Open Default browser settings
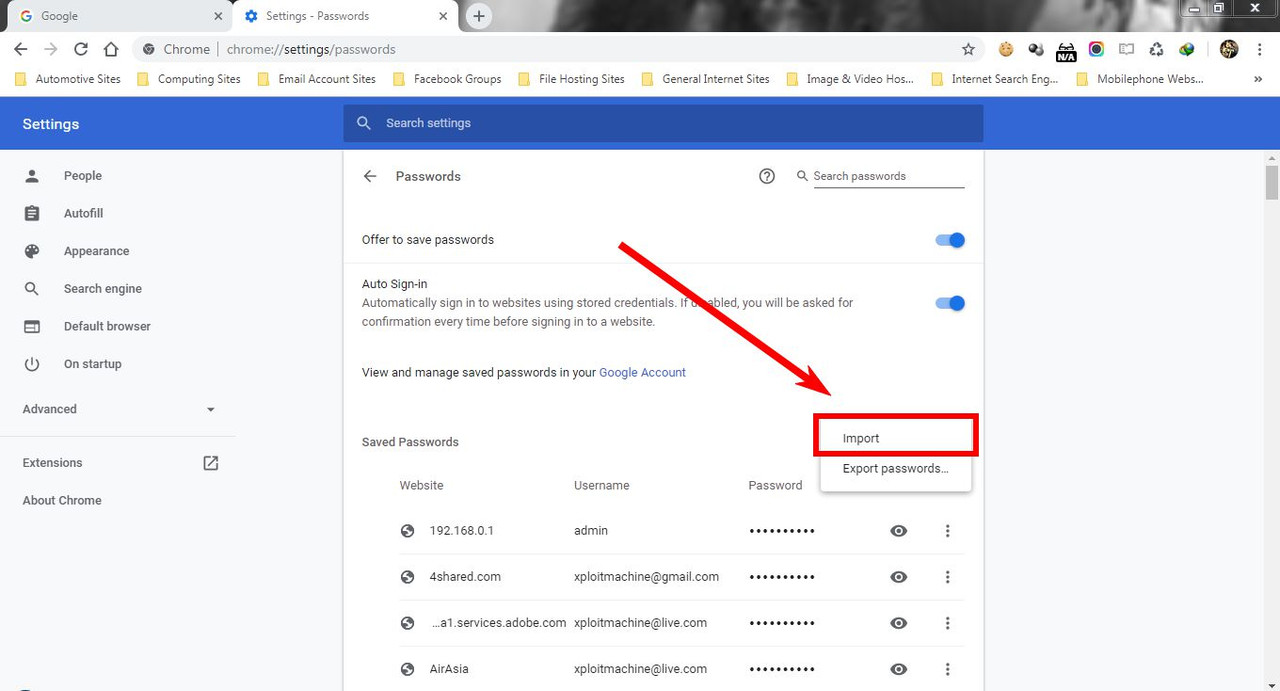The width and height of the screenshot is (1280, 691). pos(107,327)
